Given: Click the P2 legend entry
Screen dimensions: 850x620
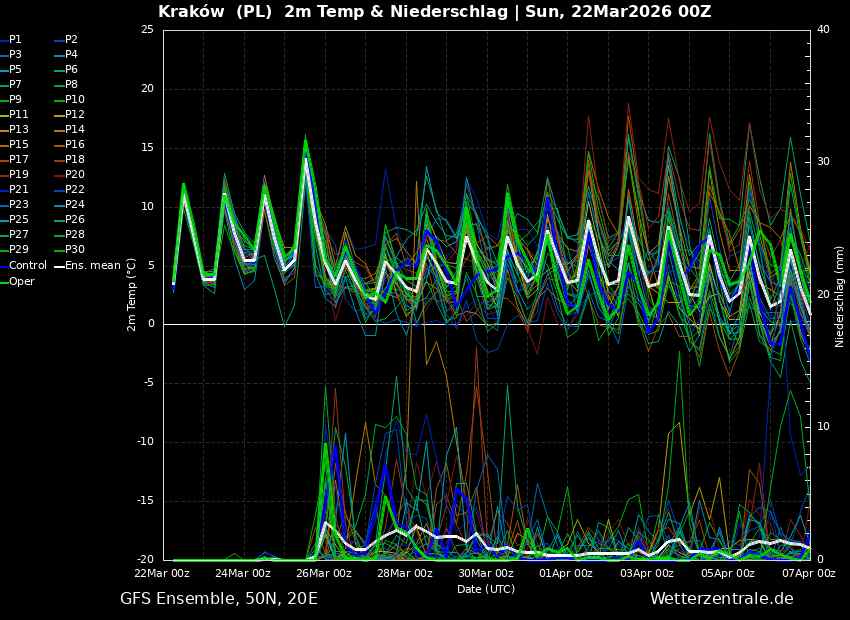Looking at the screenshot, I should [66, 40].
